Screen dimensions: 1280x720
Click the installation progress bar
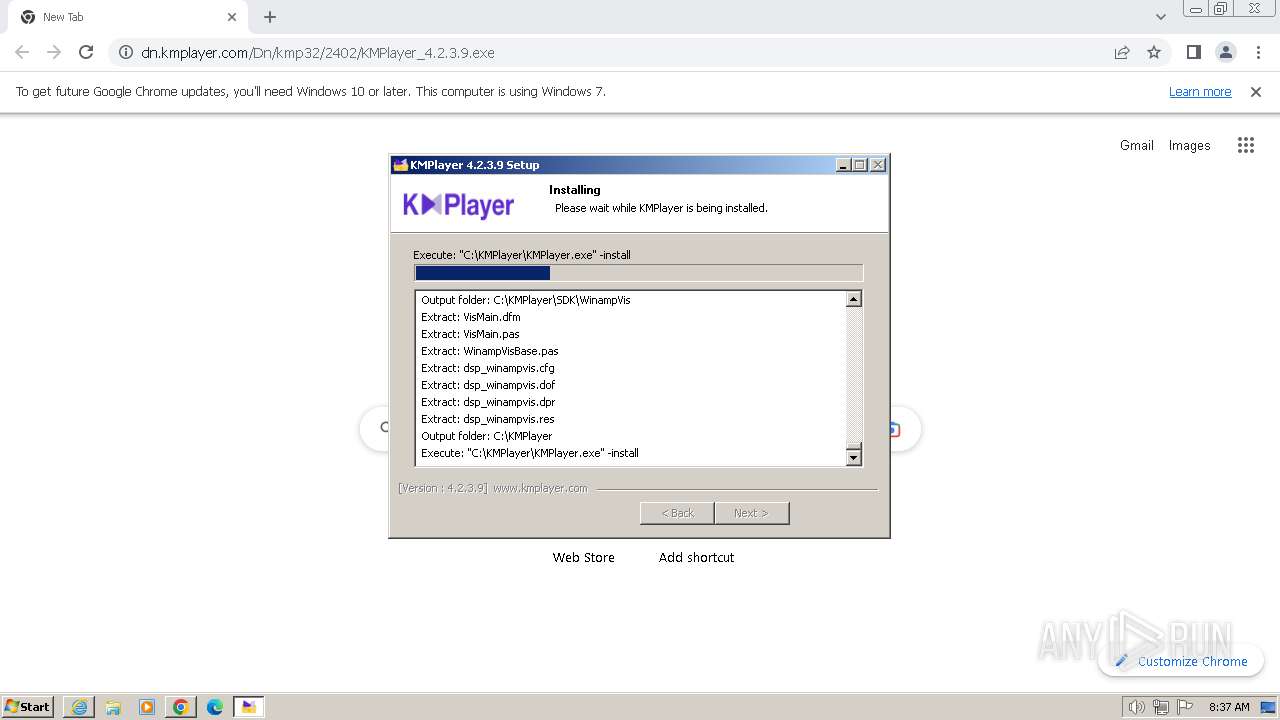point(638,273)
